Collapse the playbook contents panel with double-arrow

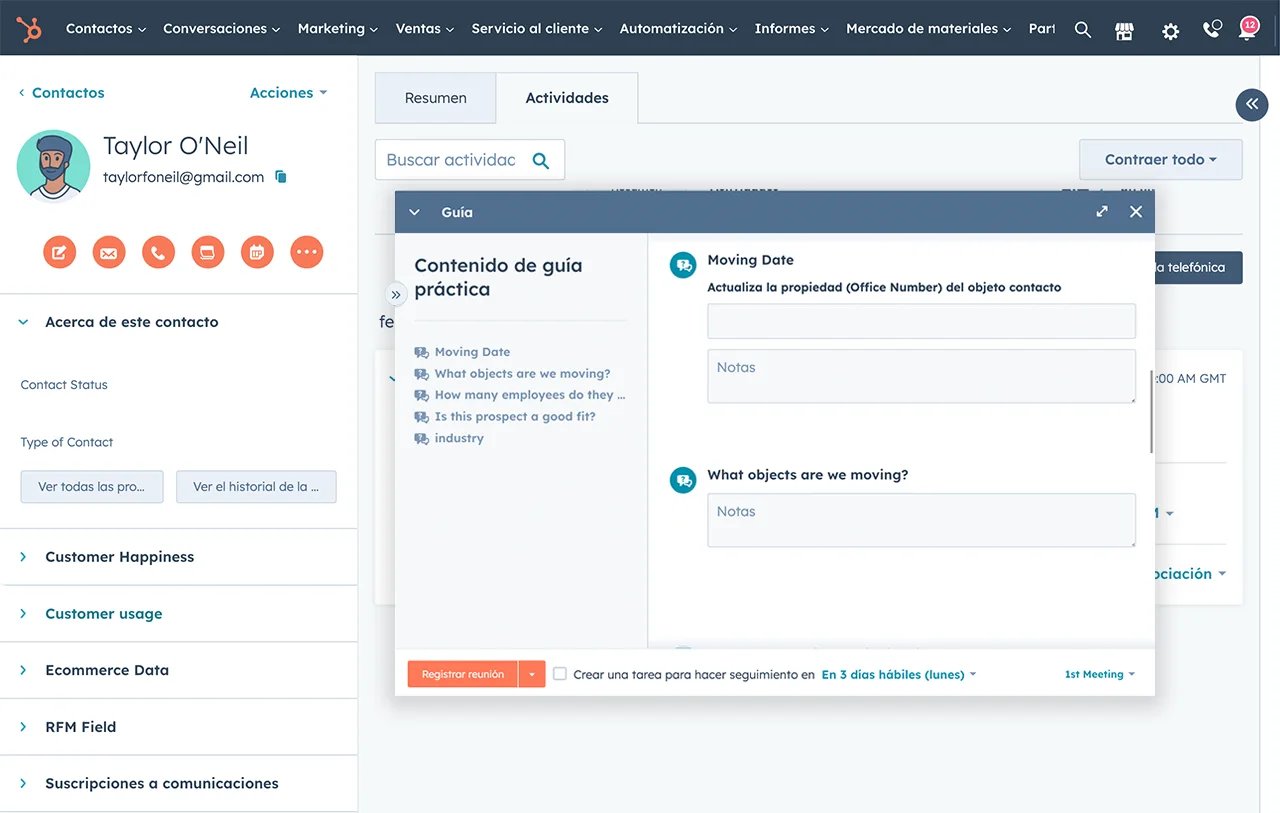[396, 294]
